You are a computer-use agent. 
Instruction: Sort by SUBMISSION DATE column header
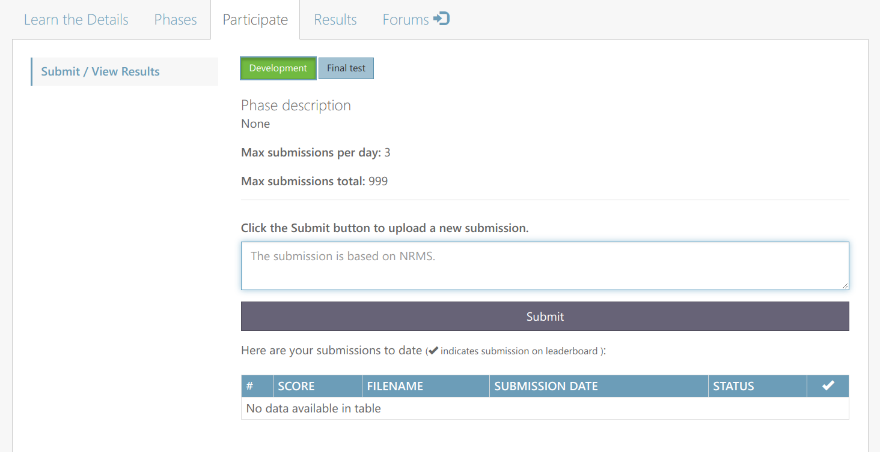pyautogui.click(x=598, y=386)
